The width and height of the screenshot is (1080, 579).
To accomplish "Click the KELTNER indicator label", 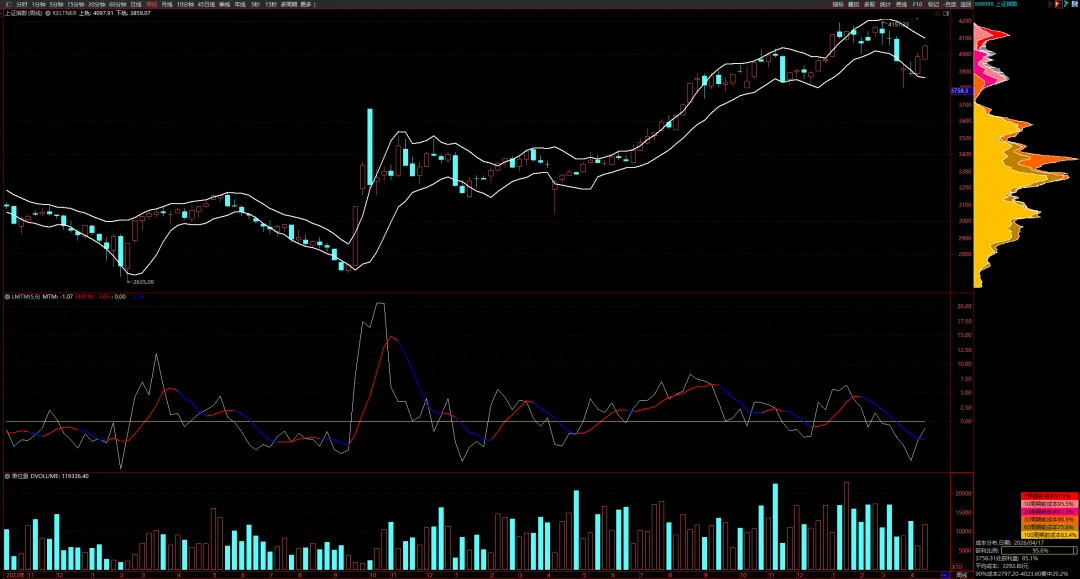I will coord(64,13).
